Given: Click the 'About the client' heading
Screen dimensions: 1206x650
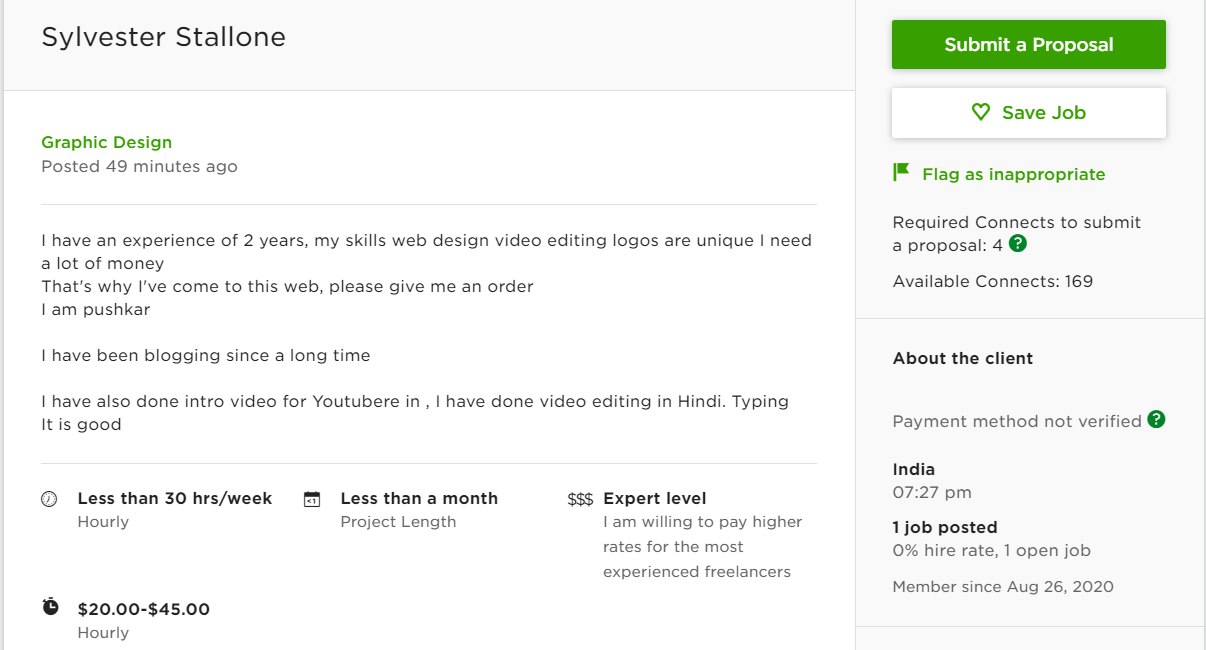Looking at the screenshot, I should (x=963, y=358).
